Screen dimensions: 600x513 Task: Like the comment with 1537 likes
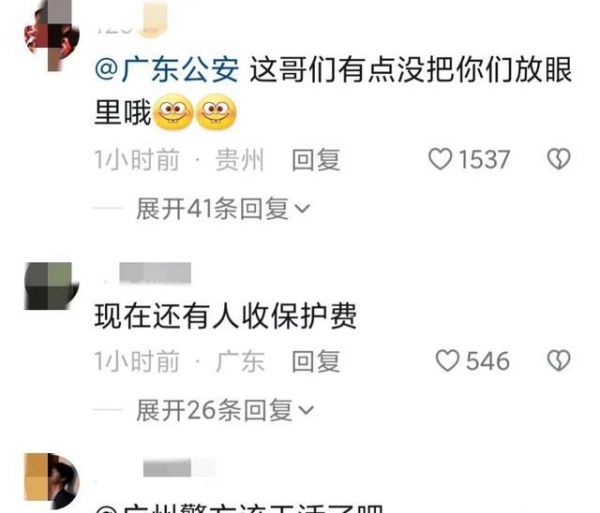click(x=440, y=159)
